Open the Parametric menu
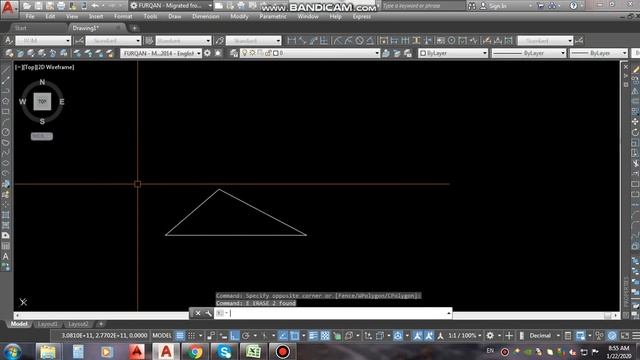 pos(273,17)
